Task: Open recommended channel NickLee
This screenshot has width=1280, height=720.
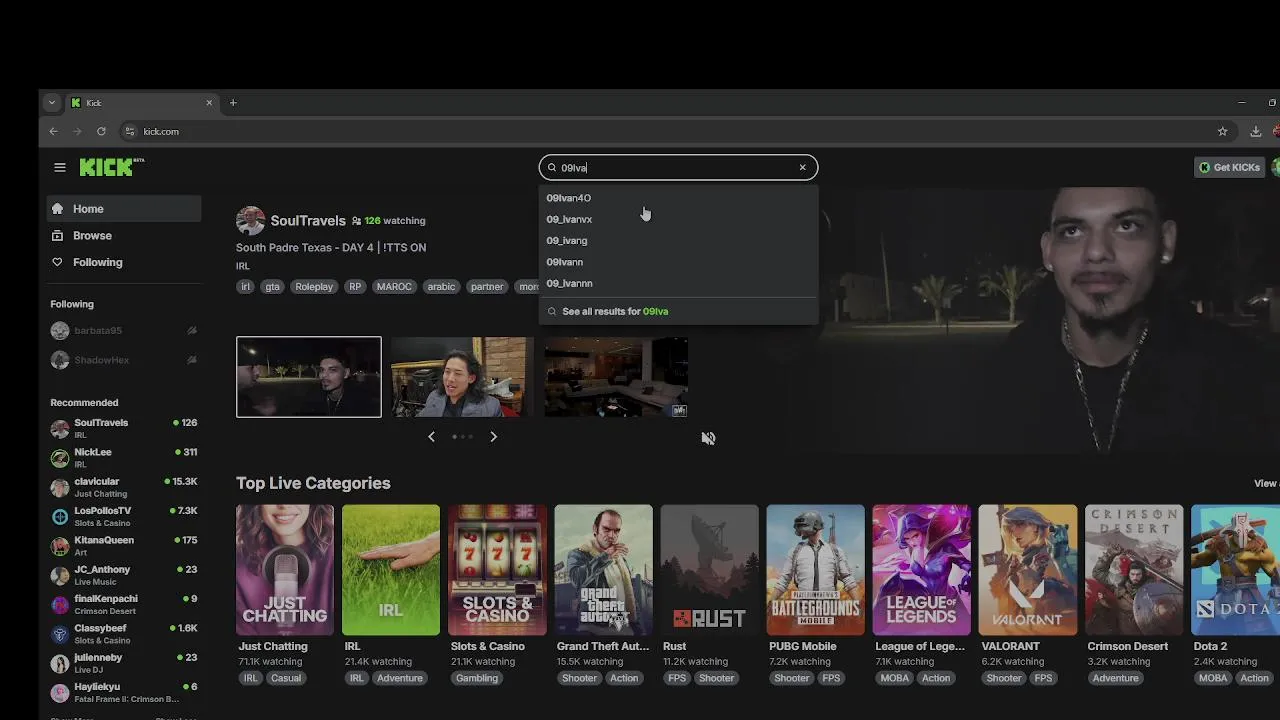Action: pos(124,457)
